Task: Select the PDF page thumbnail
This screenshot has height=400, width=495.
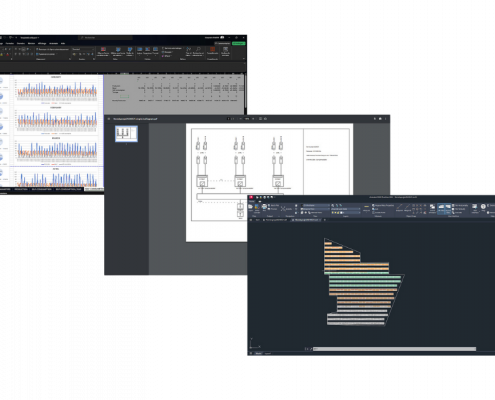Action: (126, 134)
